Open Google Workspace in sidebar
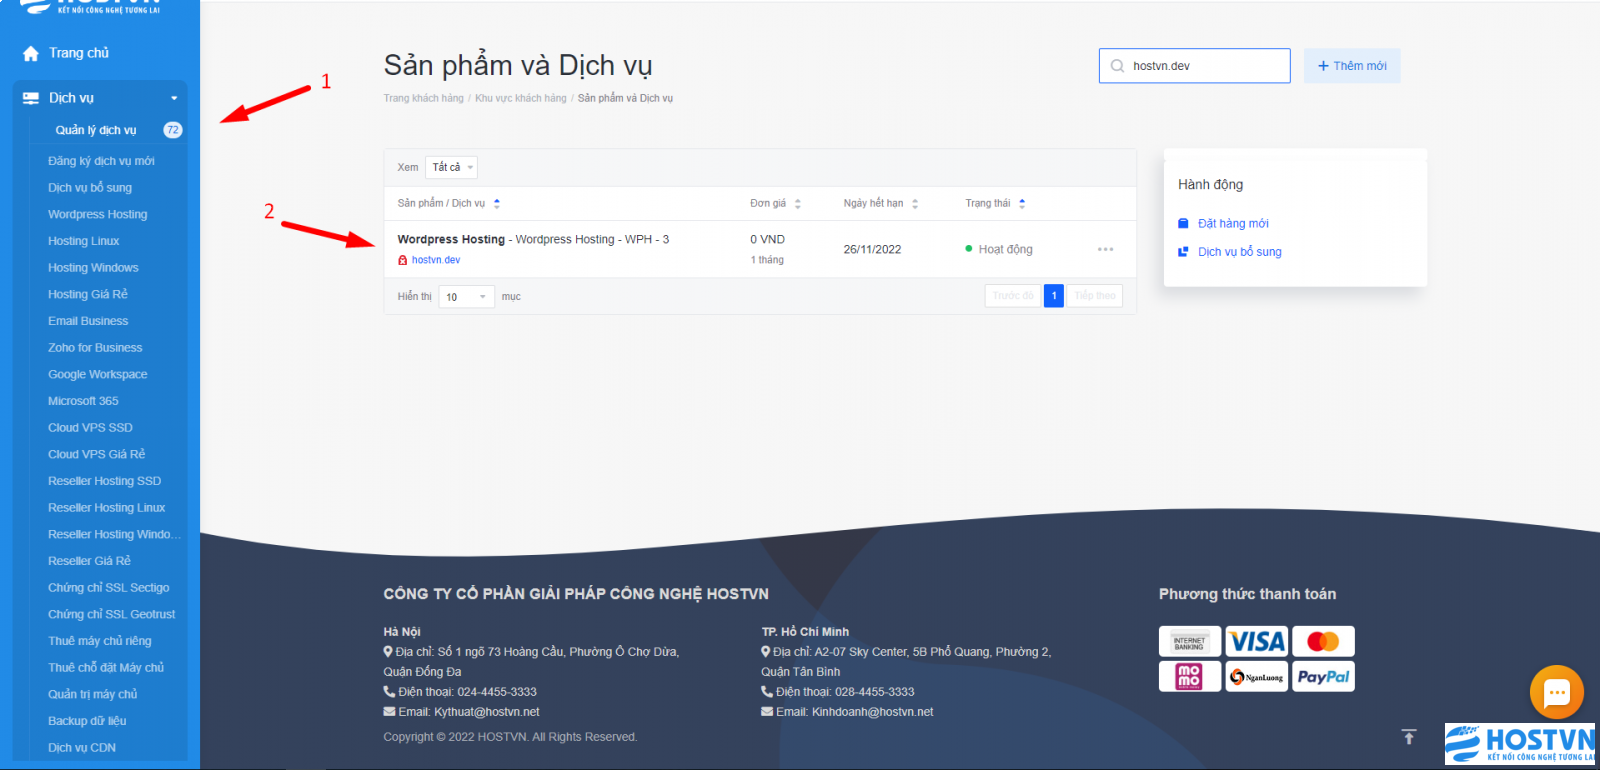Viewport: 1600px width, 770px height. (98, 374)
